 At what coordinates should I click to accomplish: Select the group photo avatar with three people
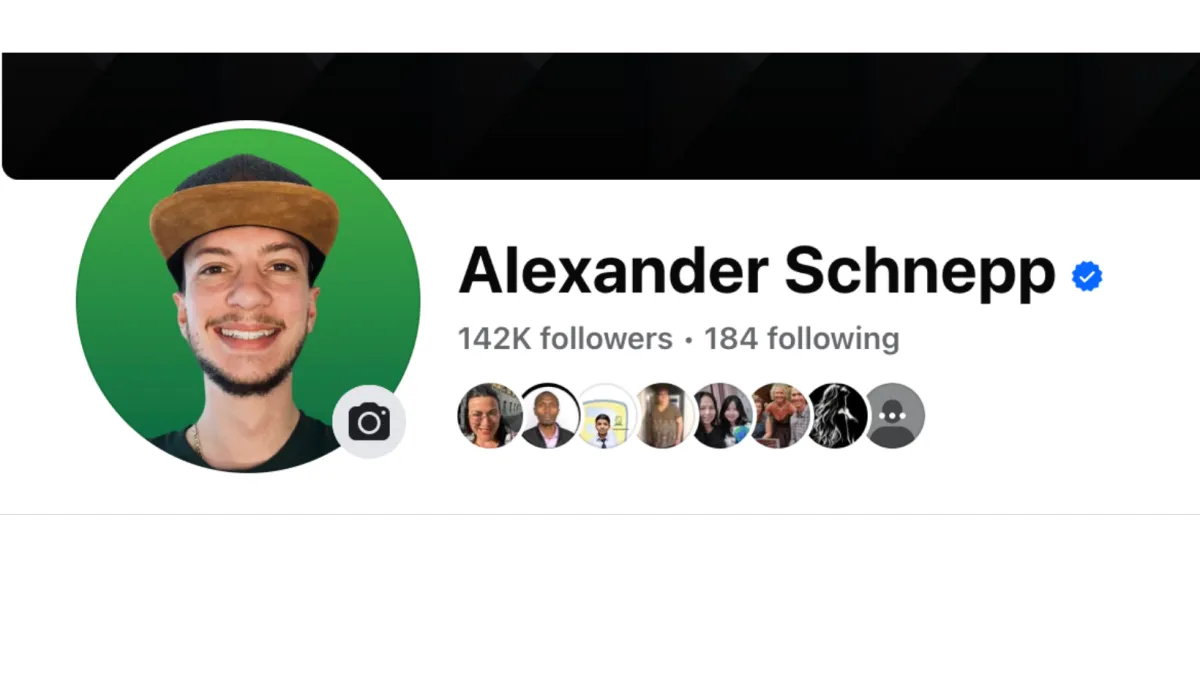pos(779,416)
